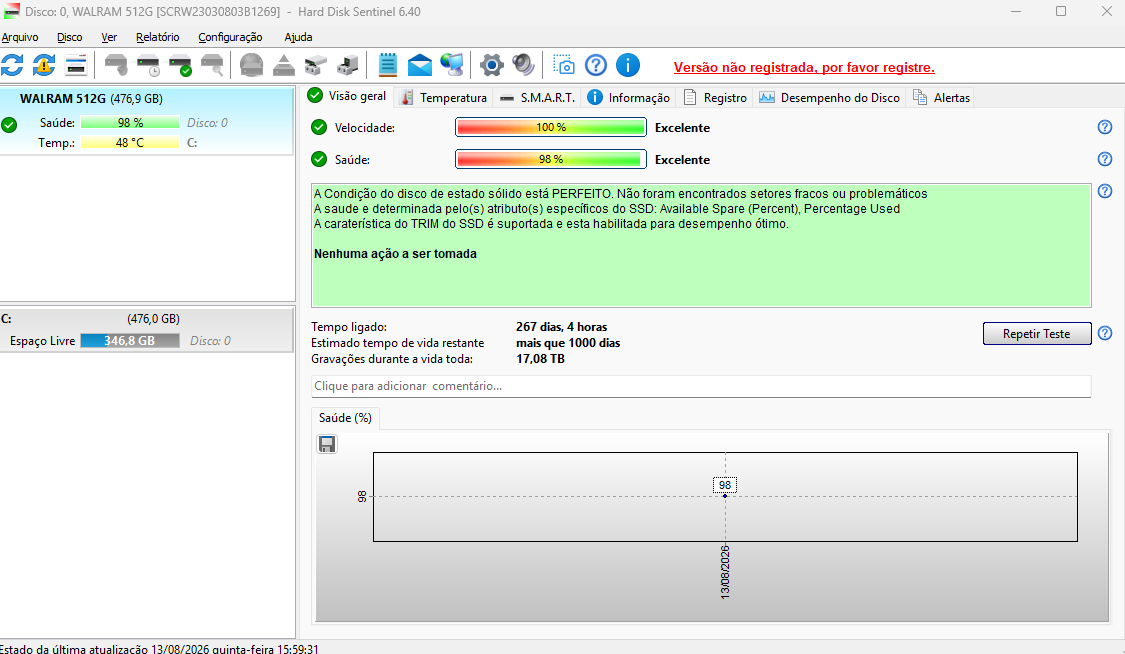The height and width of the screenshot is (654, 1125).
Task: Click the sidebar Saúde 98 % green bar
Action: tap(130, 123)
